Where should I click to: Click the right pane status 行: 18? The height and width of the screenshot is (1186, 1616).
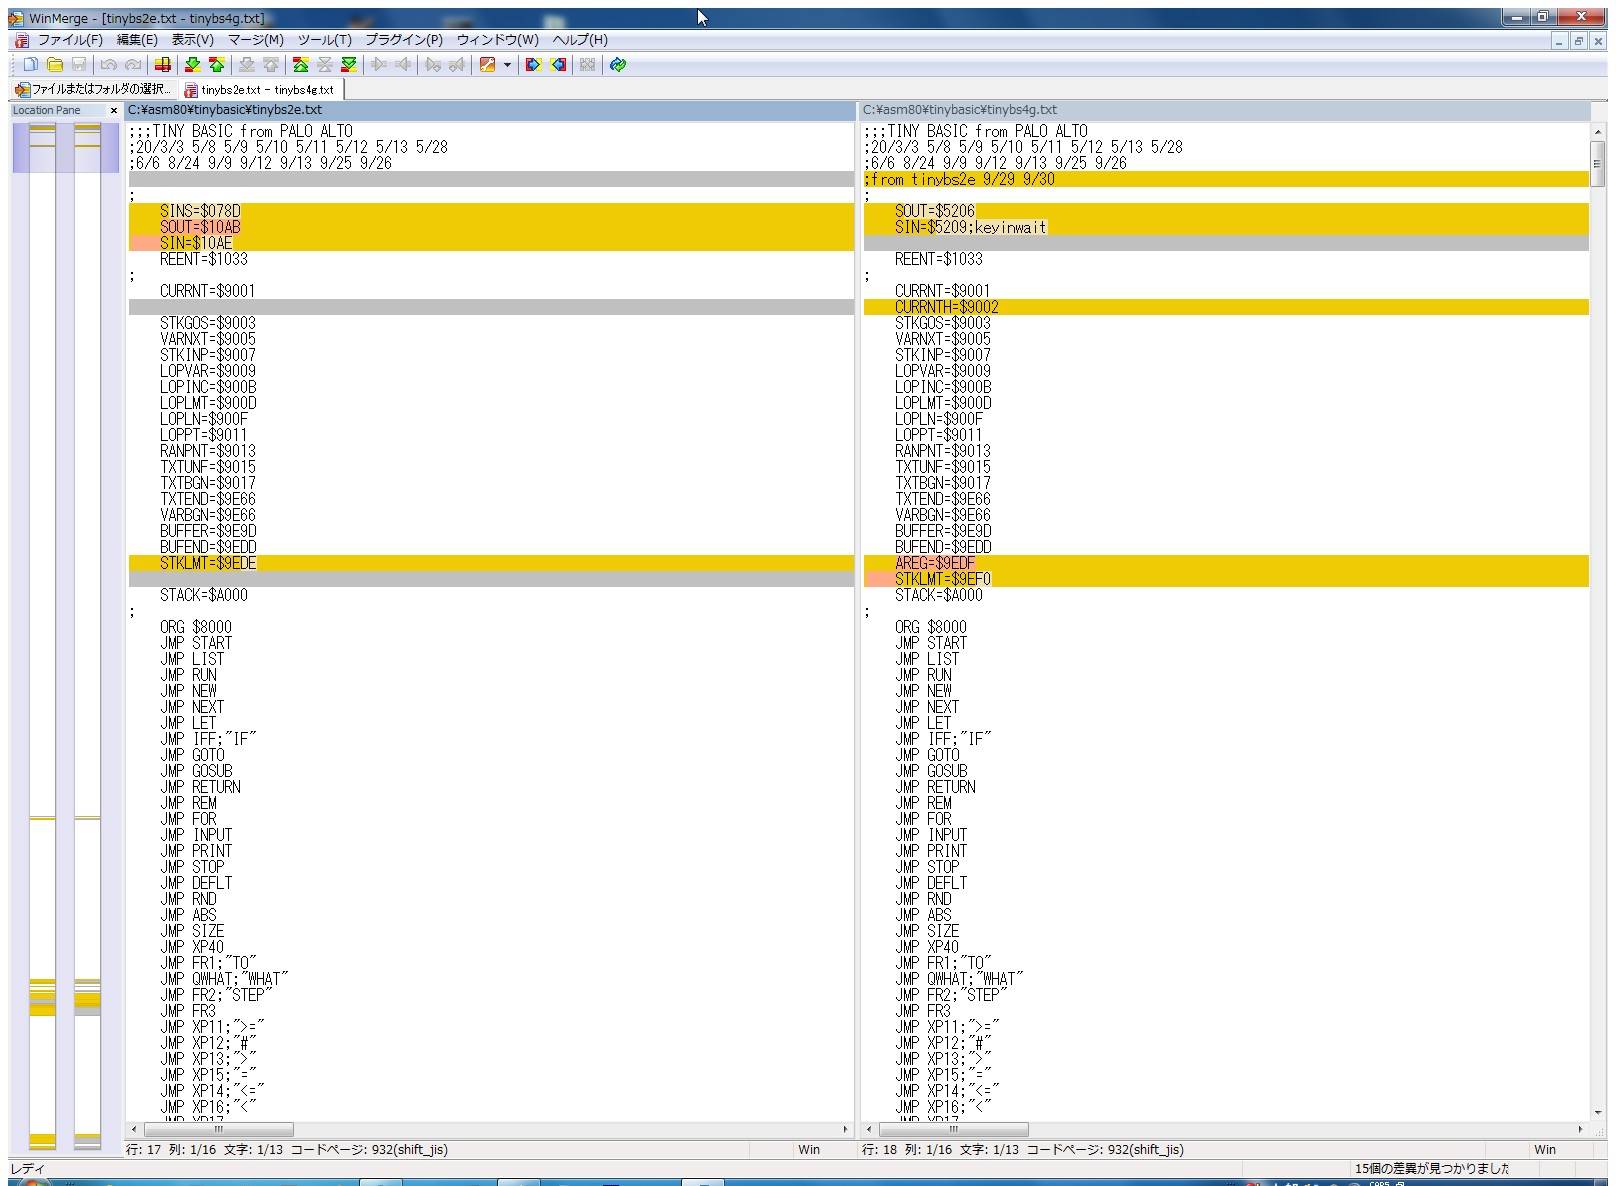tap(880, 1150)
